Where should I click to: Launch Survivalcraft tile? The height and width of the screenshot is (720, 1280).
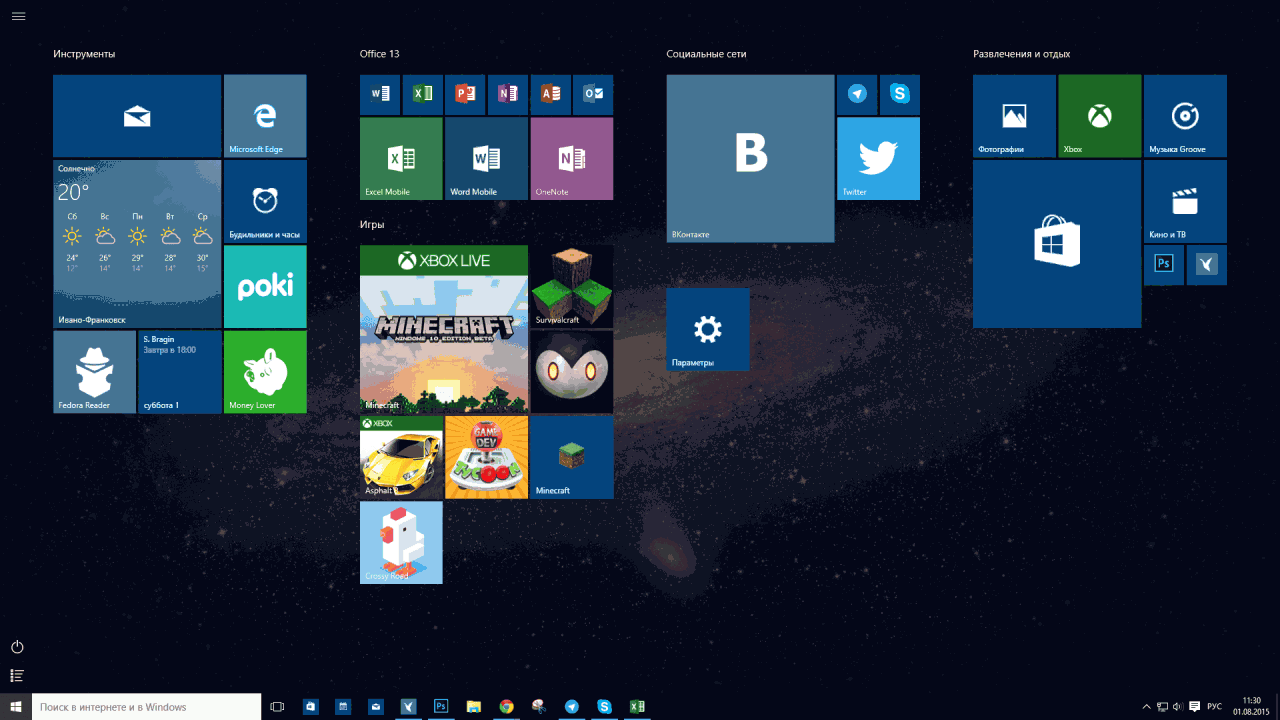(572, 287)
